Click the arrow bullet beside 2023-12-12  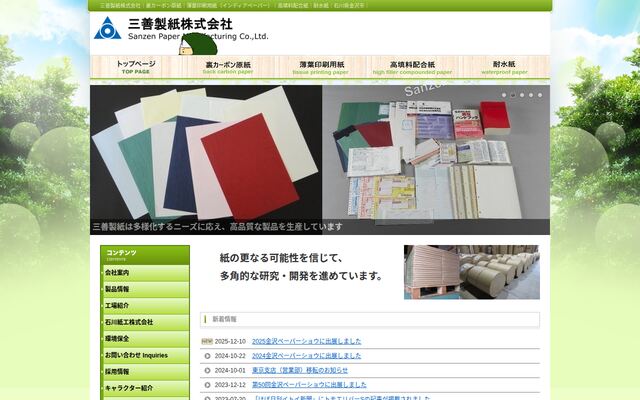pyautogui.click(x=207, y=385)
